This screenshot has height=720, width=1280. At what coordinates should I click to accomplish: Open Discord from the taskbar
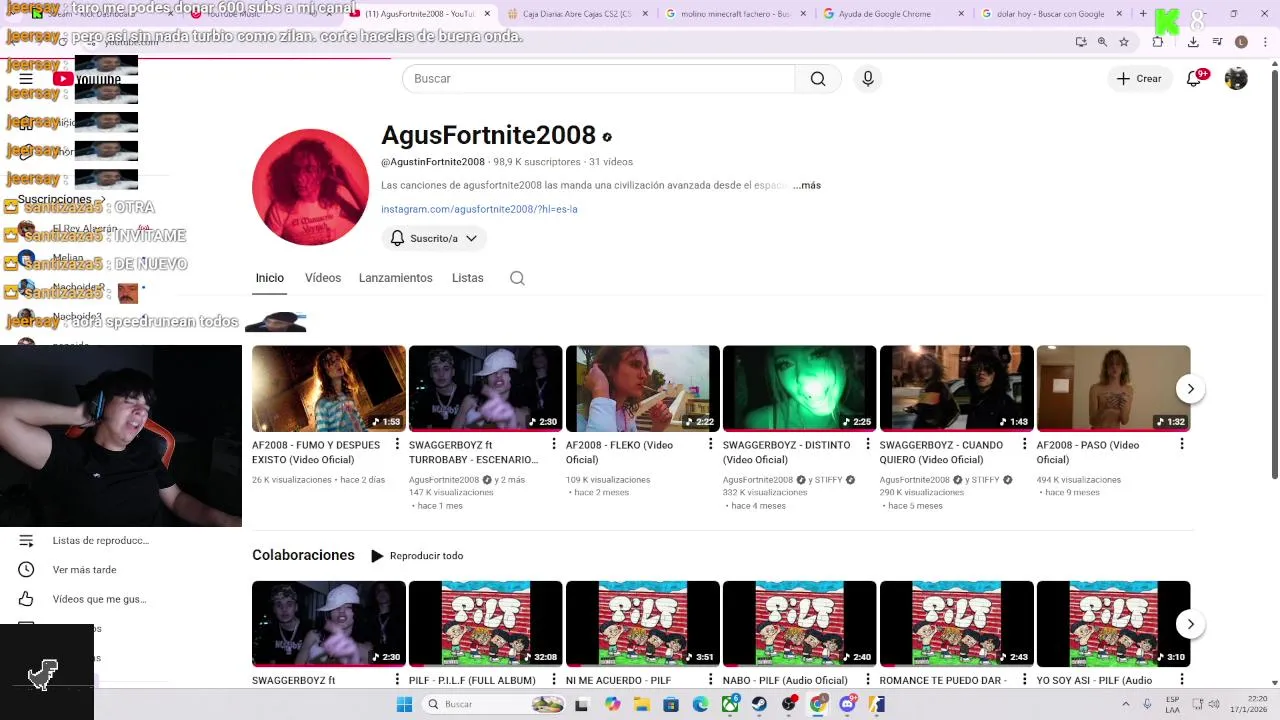tap(848, 704)
